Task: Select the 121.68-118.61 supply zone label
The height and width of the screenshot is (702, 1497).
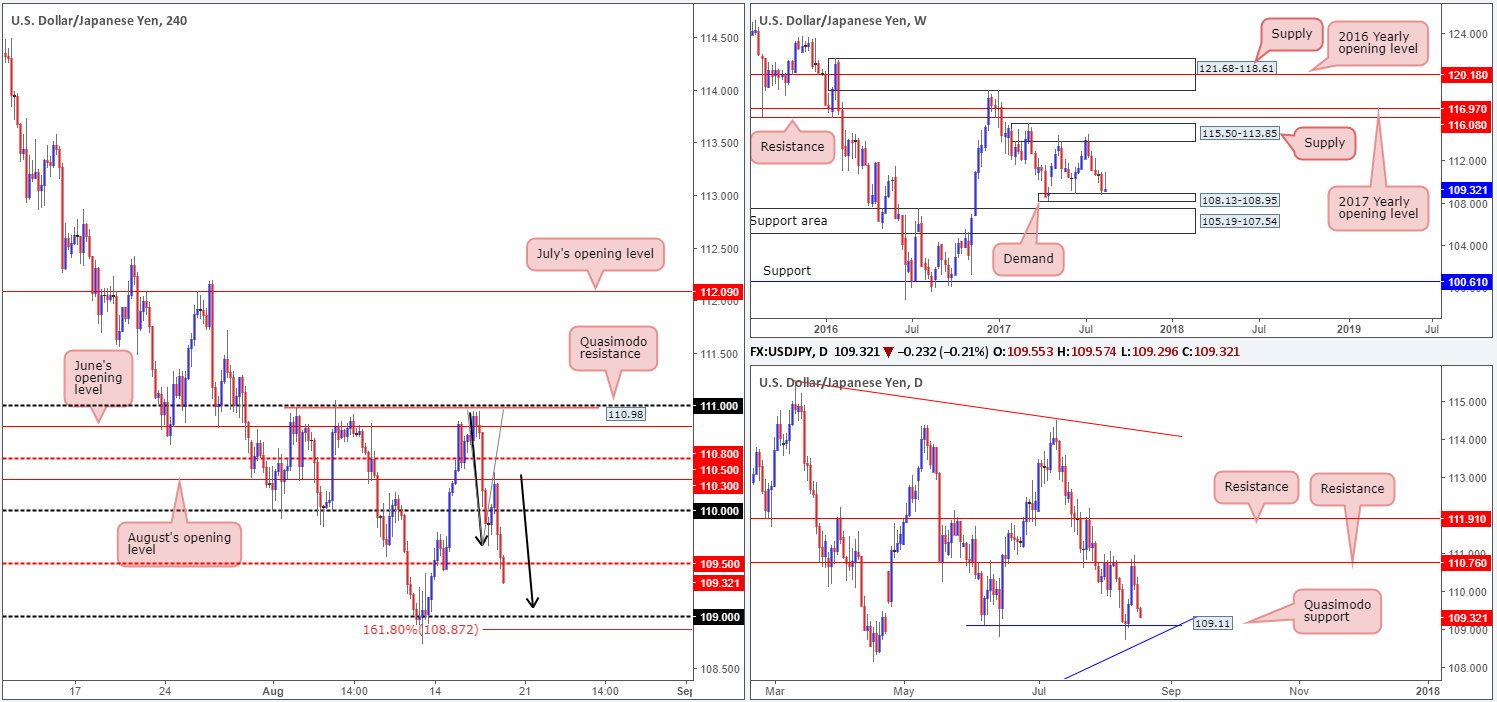Action: (x=1236, y=67)
